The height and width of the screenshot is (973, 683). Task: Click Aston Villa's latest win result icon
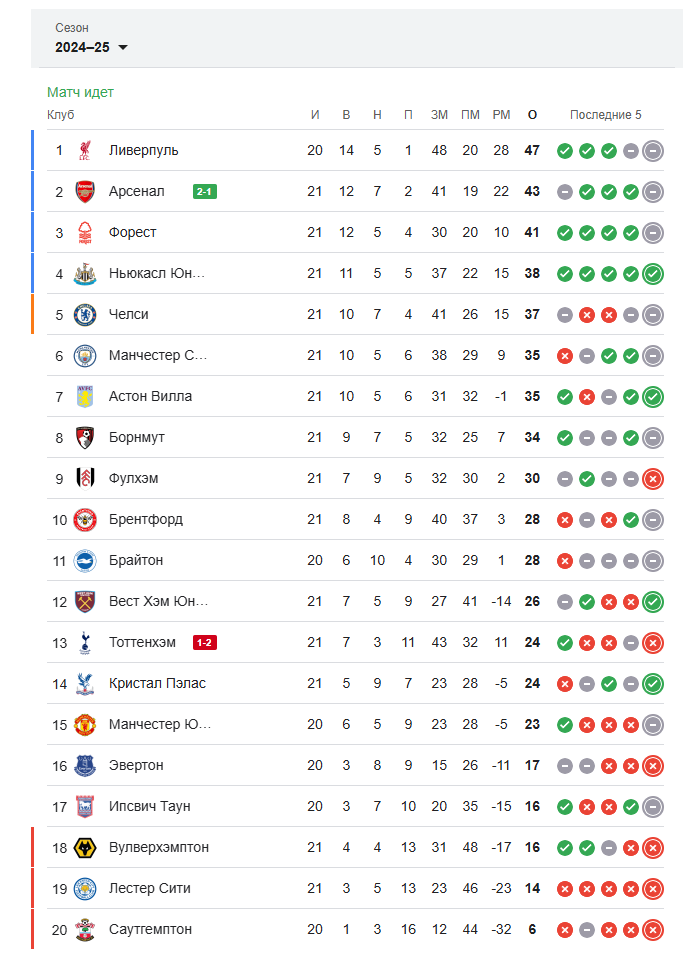(653, 397)
